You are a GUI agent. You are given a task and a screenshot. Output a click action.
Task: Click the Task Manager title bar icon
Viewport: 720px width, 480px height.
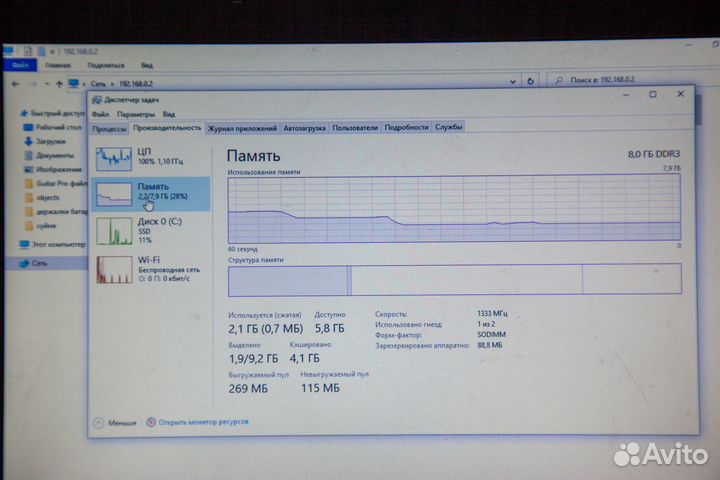pyautogui.click(x=96, y=100)
